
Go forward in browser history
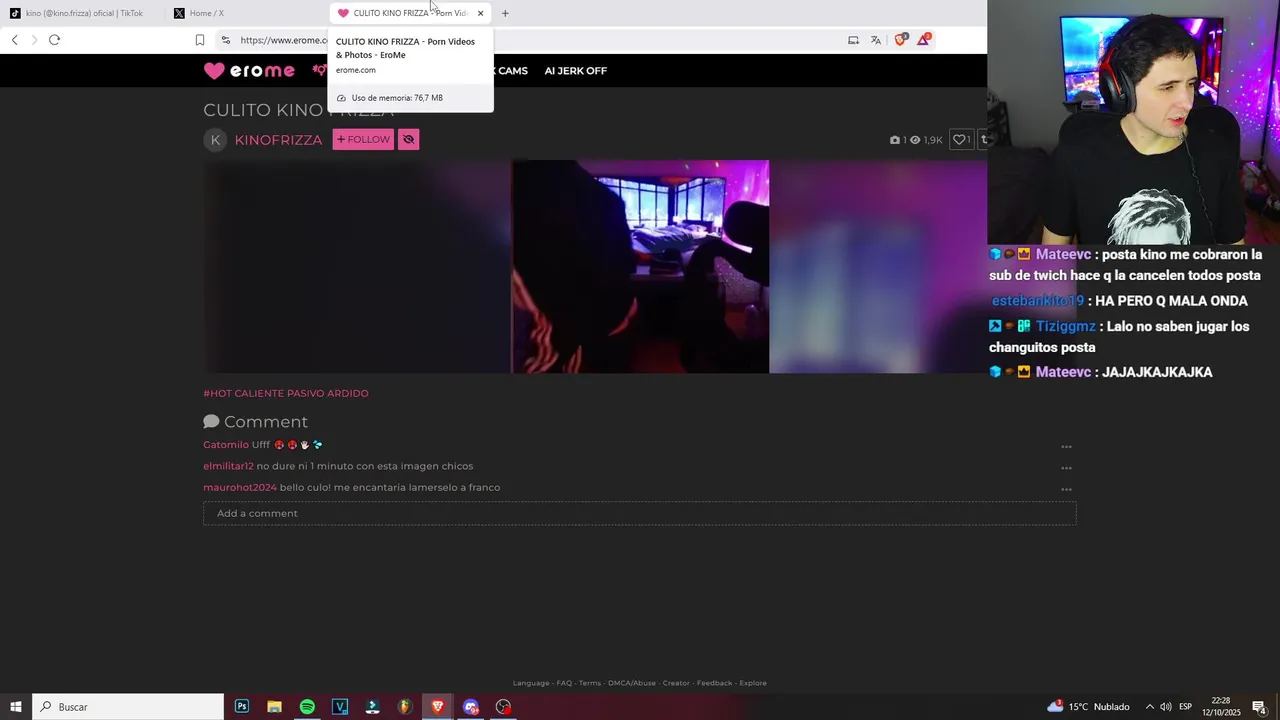pyautogui.click(x=34, y=40)
